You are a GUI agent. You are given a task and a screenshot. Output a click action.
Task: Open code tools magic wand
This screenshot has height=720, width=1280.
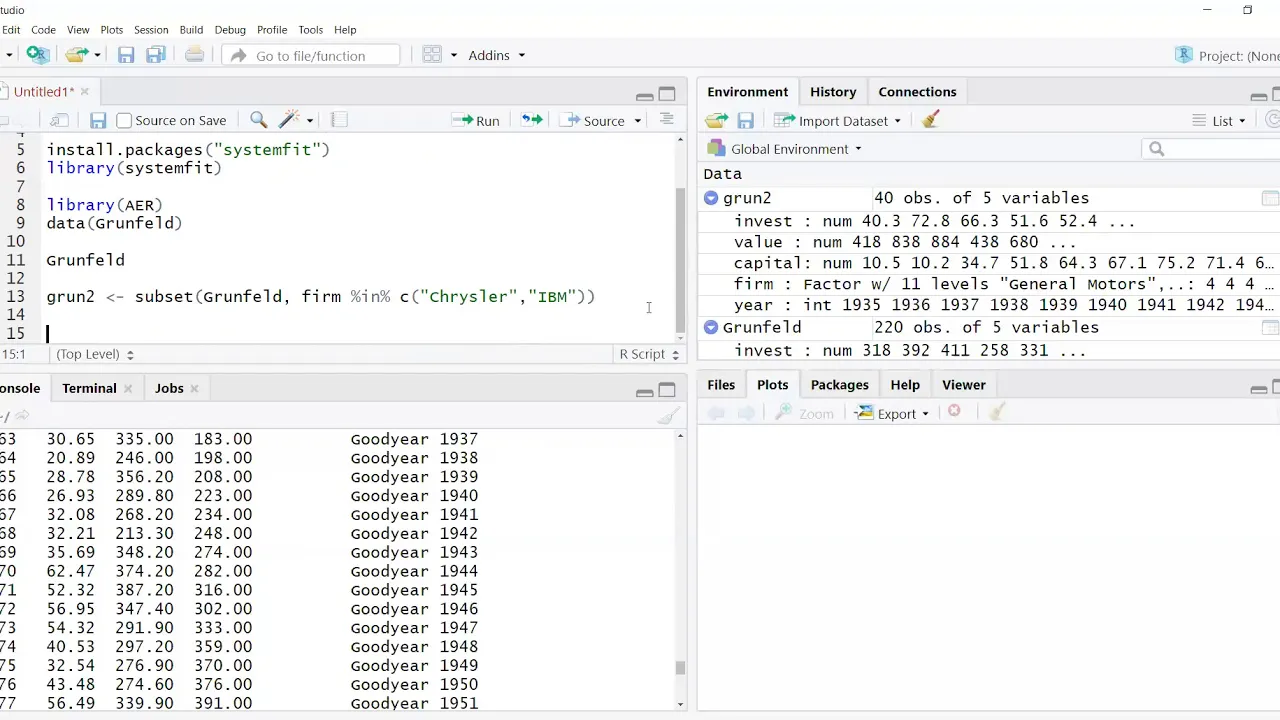[289, 120]
